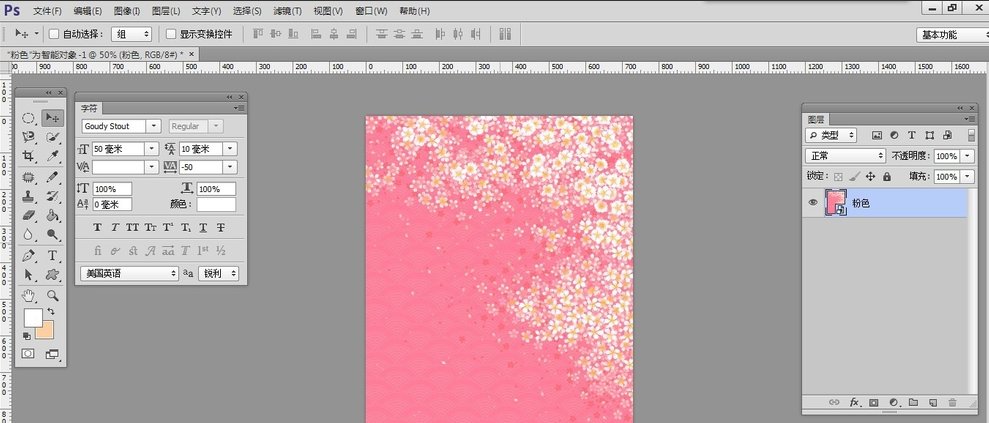Click the Add layer style fx icon

[855, 402]
